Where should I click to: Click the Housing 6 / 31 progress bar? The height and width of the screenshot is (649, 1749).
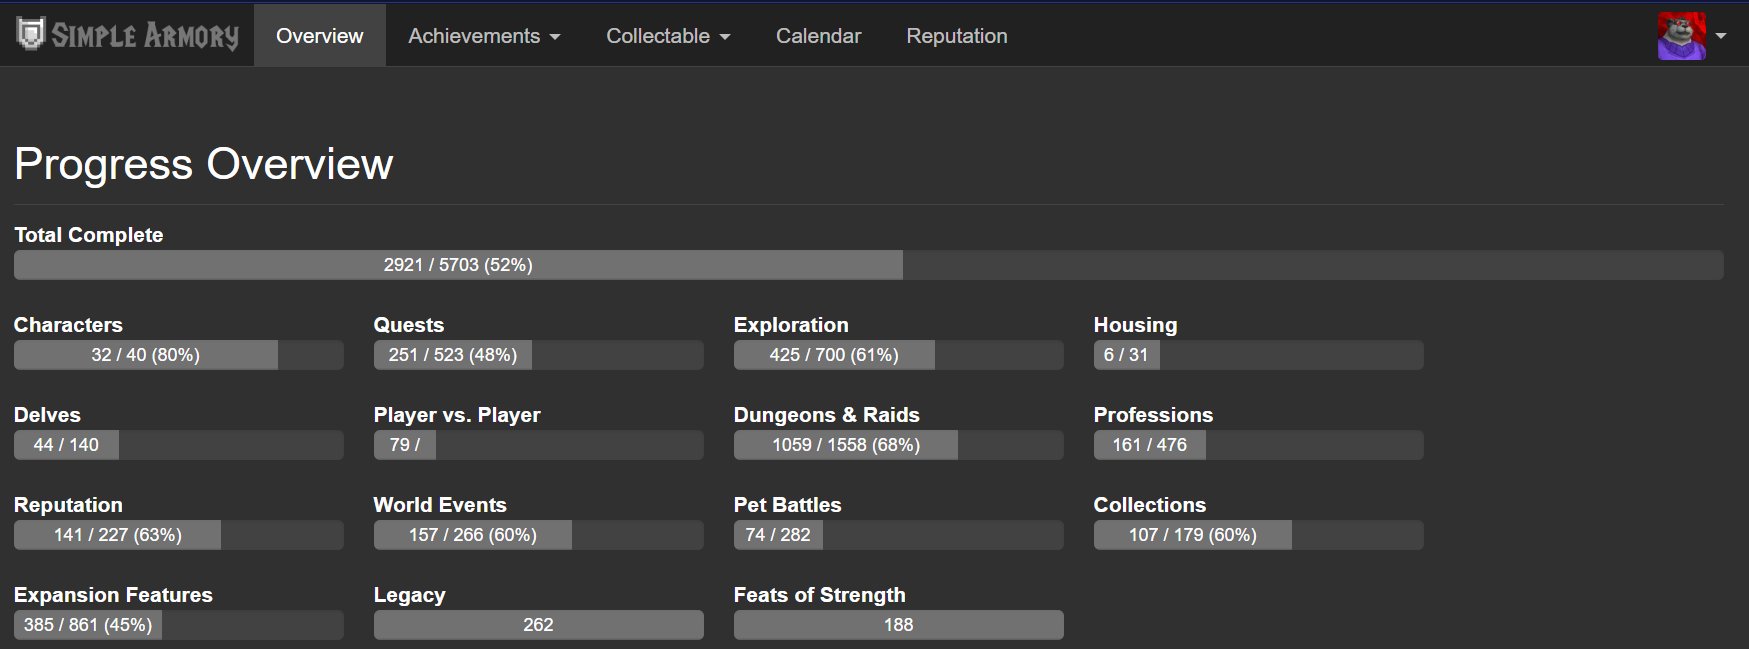click(x=1259, y=355)
